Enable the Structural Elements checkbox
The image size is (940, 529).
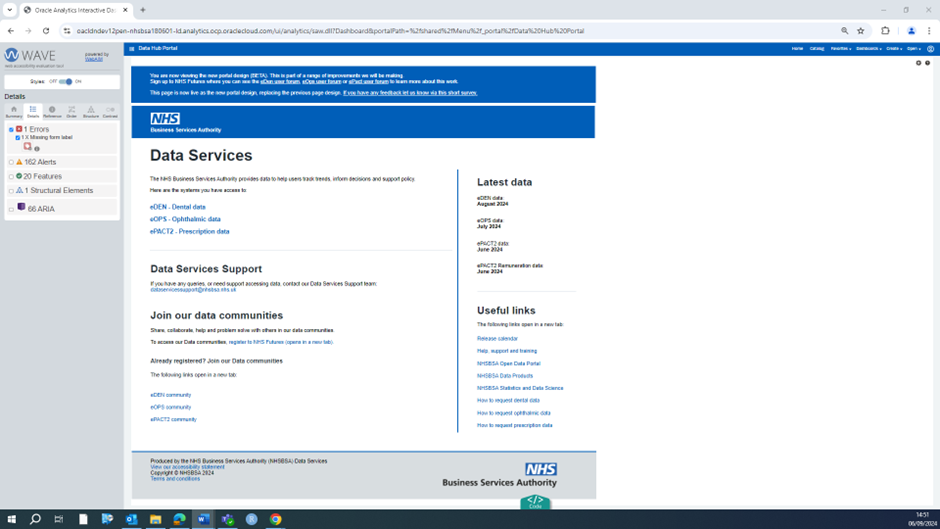[x=11, y=191]
